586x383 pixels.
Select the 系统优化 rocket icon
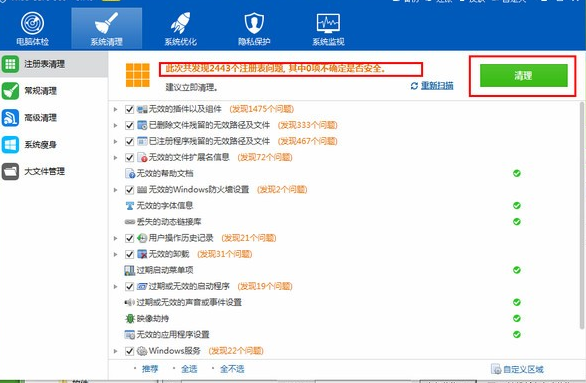coord(181,23)
